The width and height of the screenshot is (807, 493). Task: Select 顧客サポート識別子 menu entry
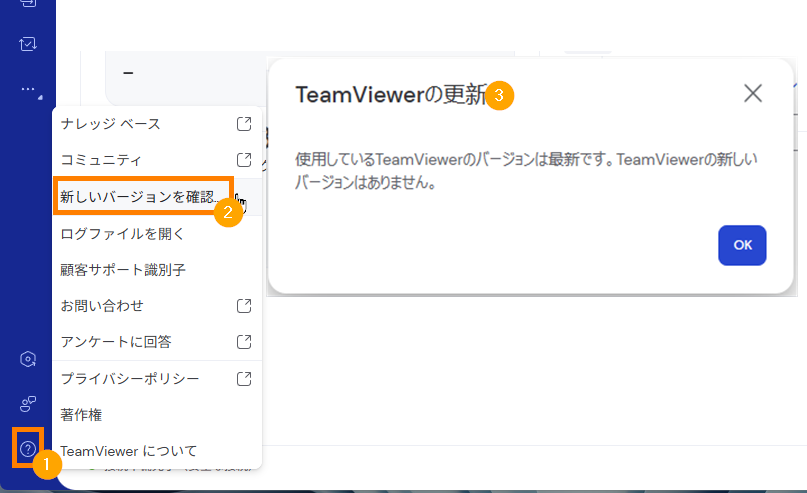point(157,270)
